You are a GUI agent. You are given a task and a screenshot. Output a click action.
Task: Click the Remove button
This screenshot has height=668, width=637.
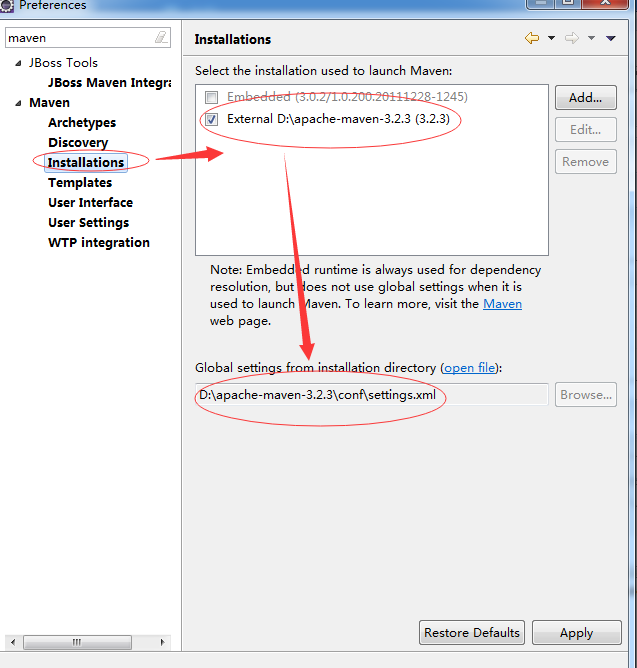(x=585, y=161)
